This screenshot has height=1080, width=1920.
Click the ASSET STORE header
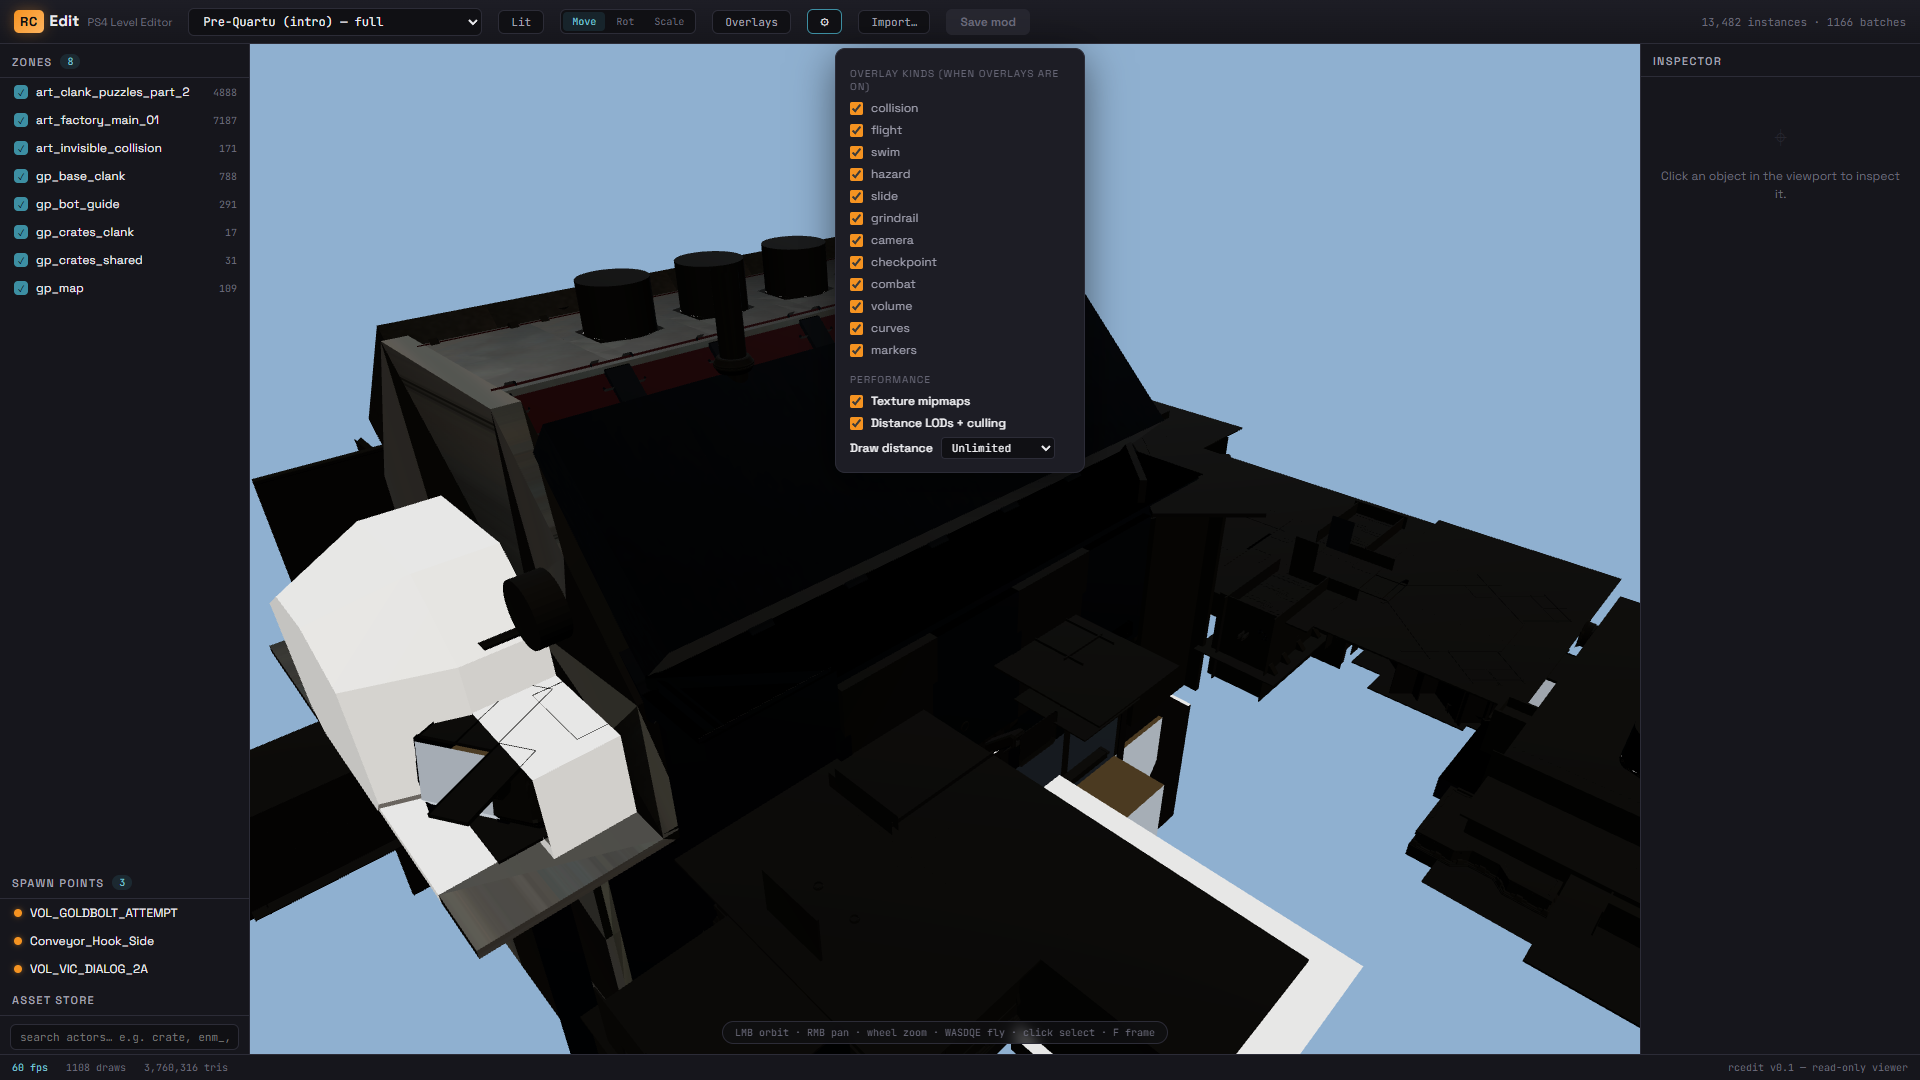[53, 1000]
